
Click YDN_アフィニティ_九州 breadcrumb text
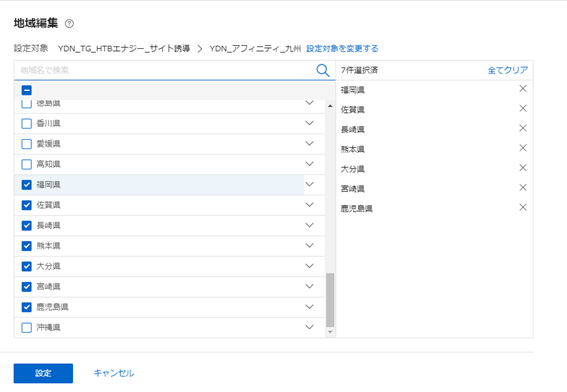coord(255,48)
